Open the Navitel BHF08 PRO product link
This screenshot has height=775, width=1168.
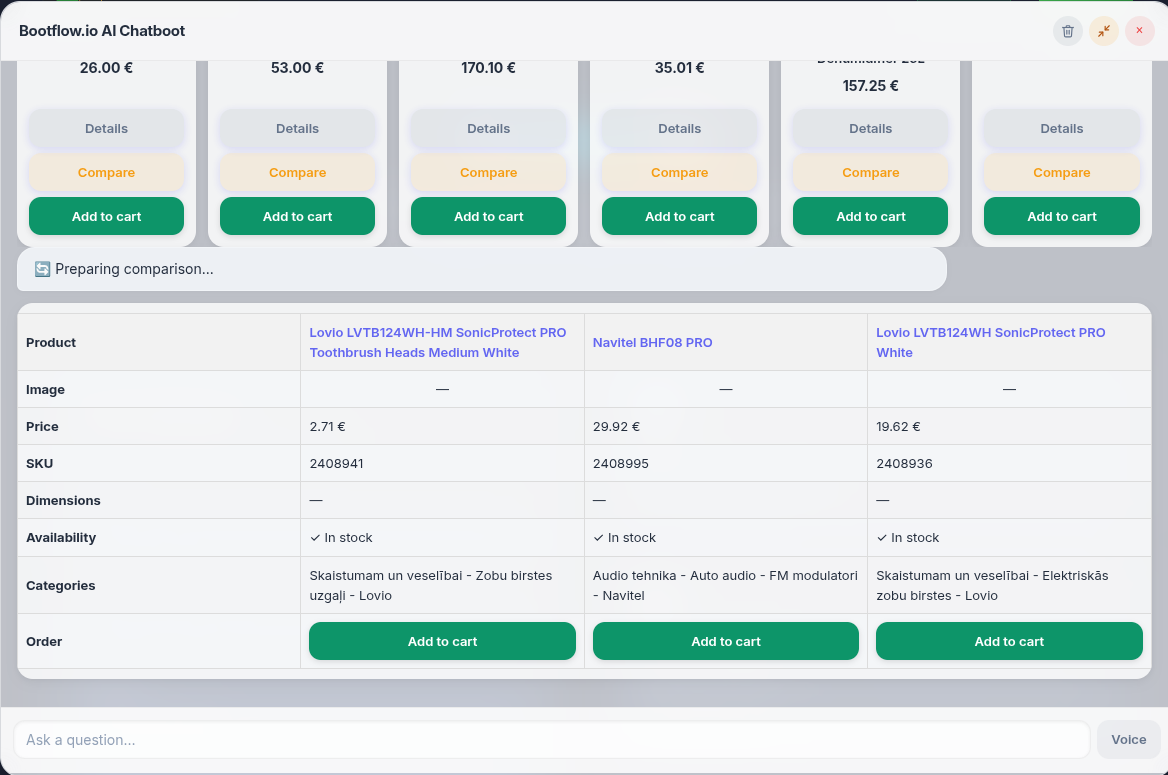point(653,343)
